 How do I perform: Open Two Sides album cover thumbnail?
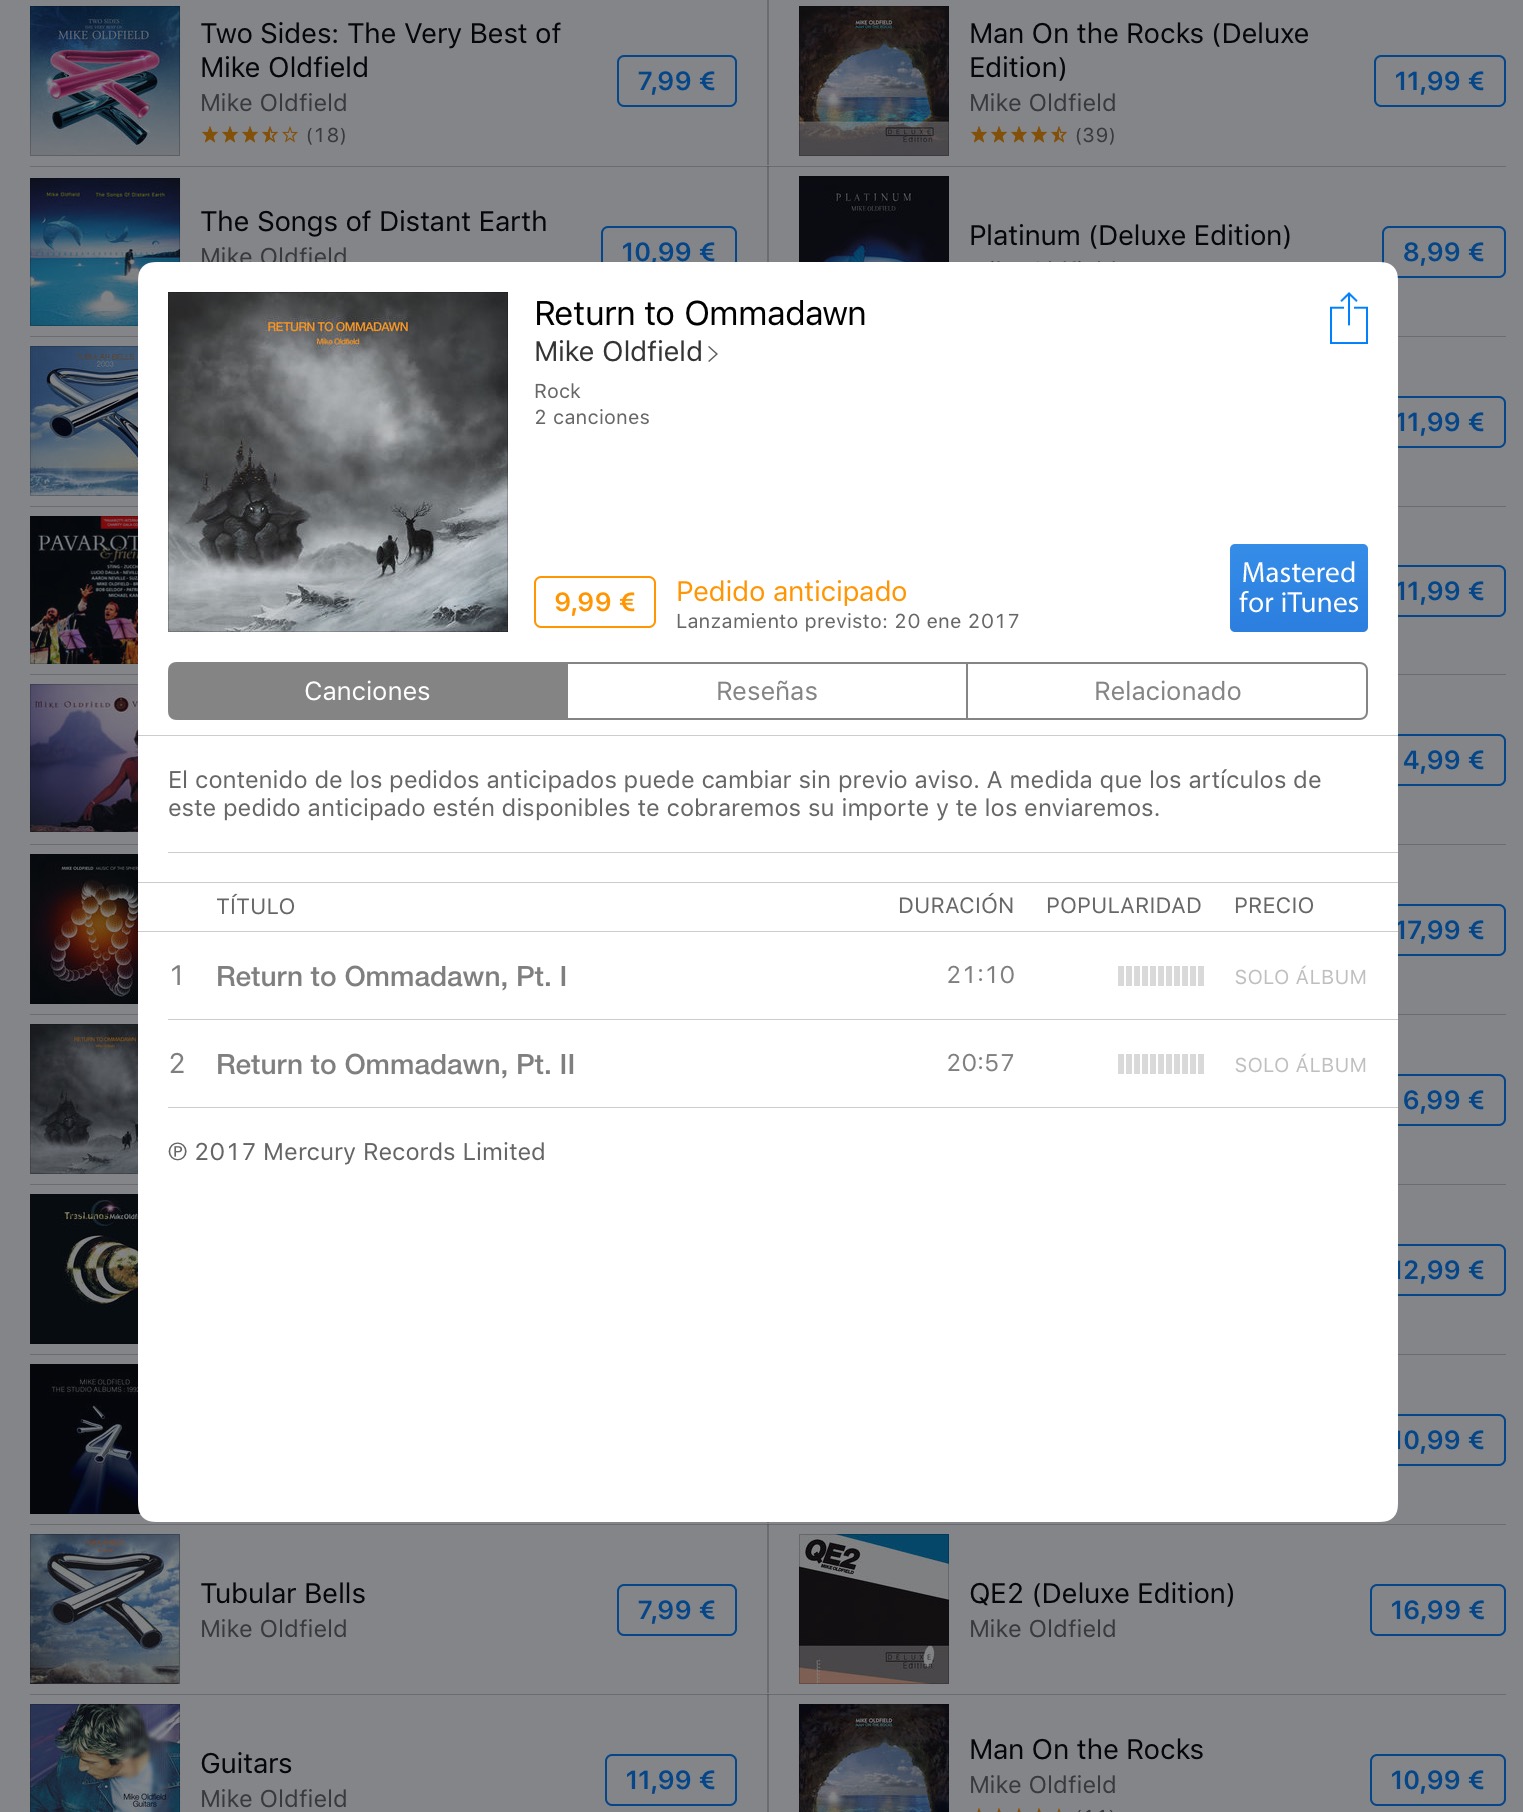click(105, 81)
